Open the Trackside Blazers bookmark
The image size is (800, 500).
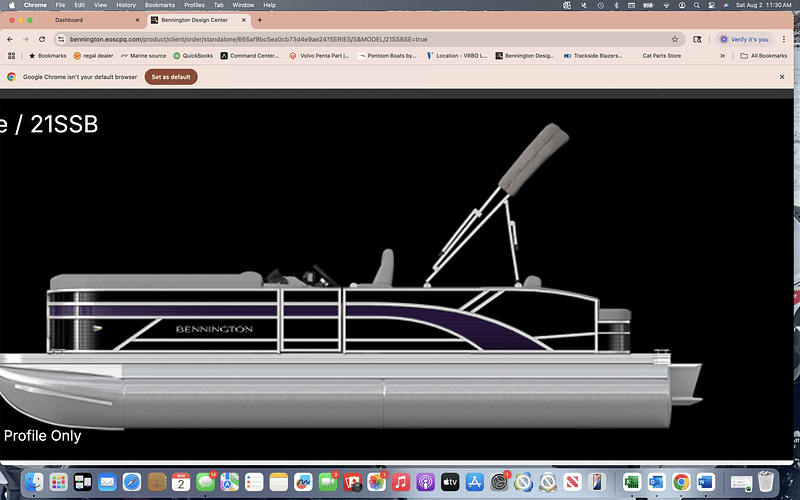click(x=593, y=56)
